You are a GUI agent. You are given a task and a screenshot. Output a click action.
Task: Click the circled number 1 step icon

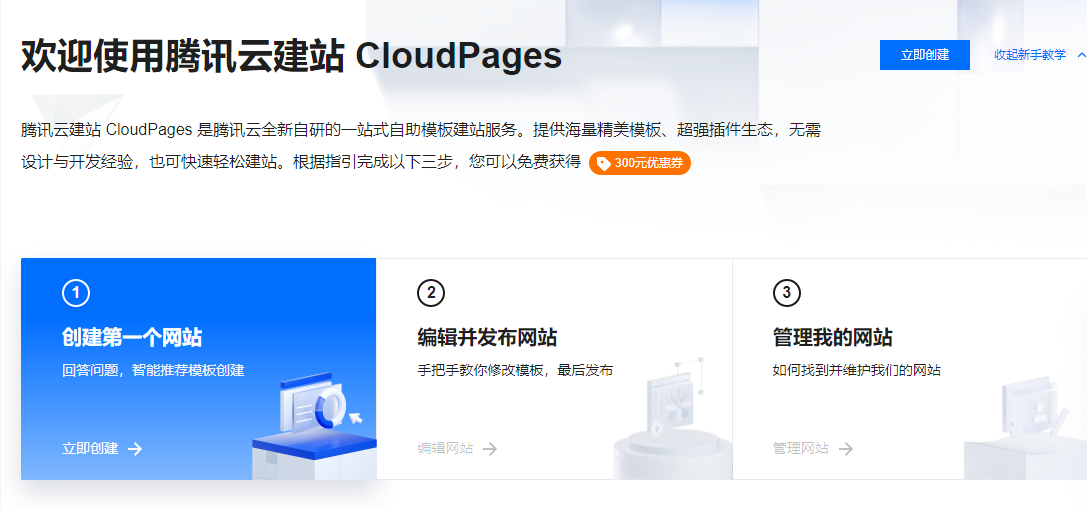tap(76, 293)
